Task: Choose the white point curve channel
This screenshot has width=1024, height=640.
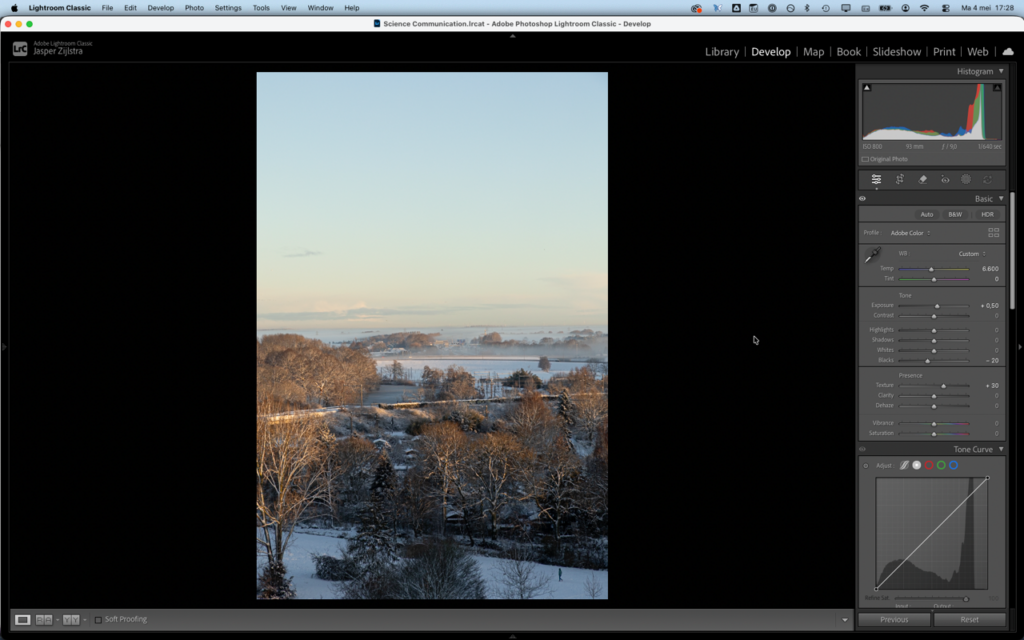Action: tap(916, 466)
